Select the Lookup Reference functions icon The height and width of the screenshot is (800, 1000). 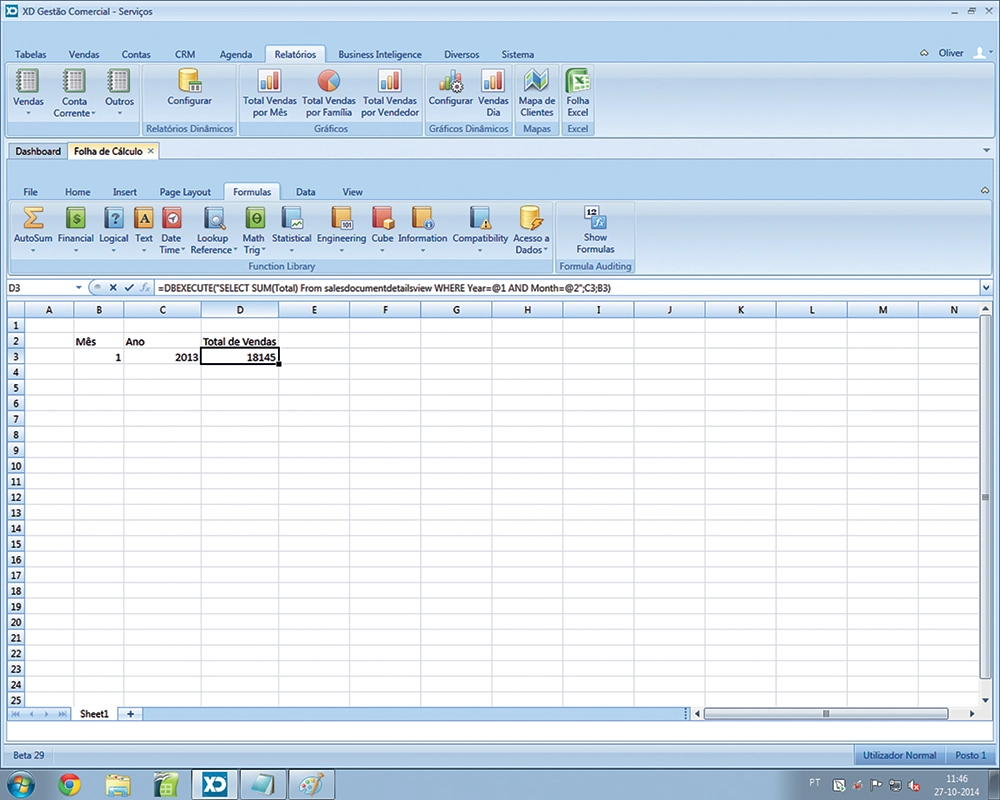point(213,219)
